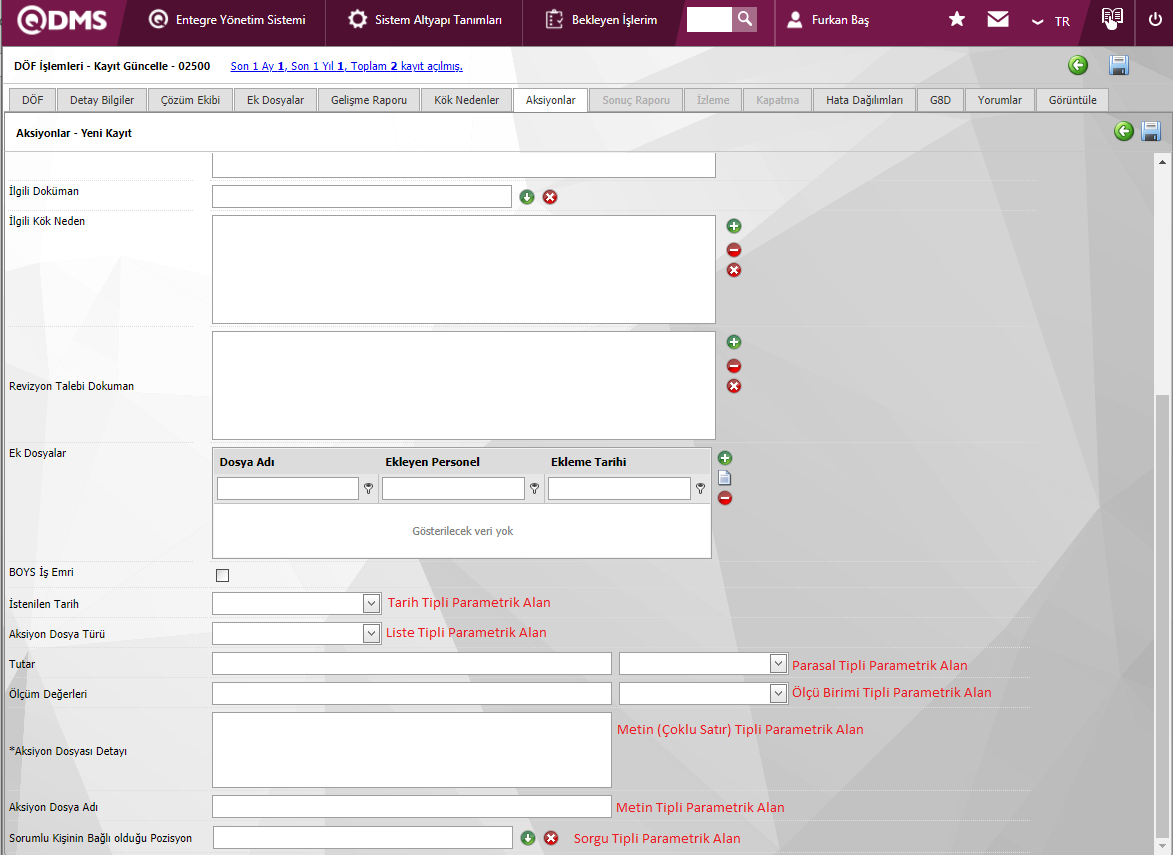Click green select arrow for İlgili Doküman

coord(527,197)
